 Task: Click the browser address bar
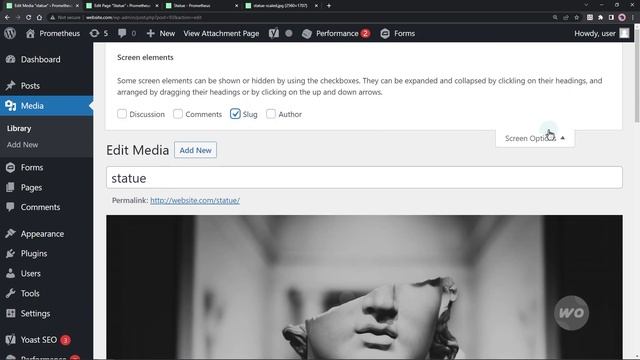pyautogui.click(x=298, y=18)
